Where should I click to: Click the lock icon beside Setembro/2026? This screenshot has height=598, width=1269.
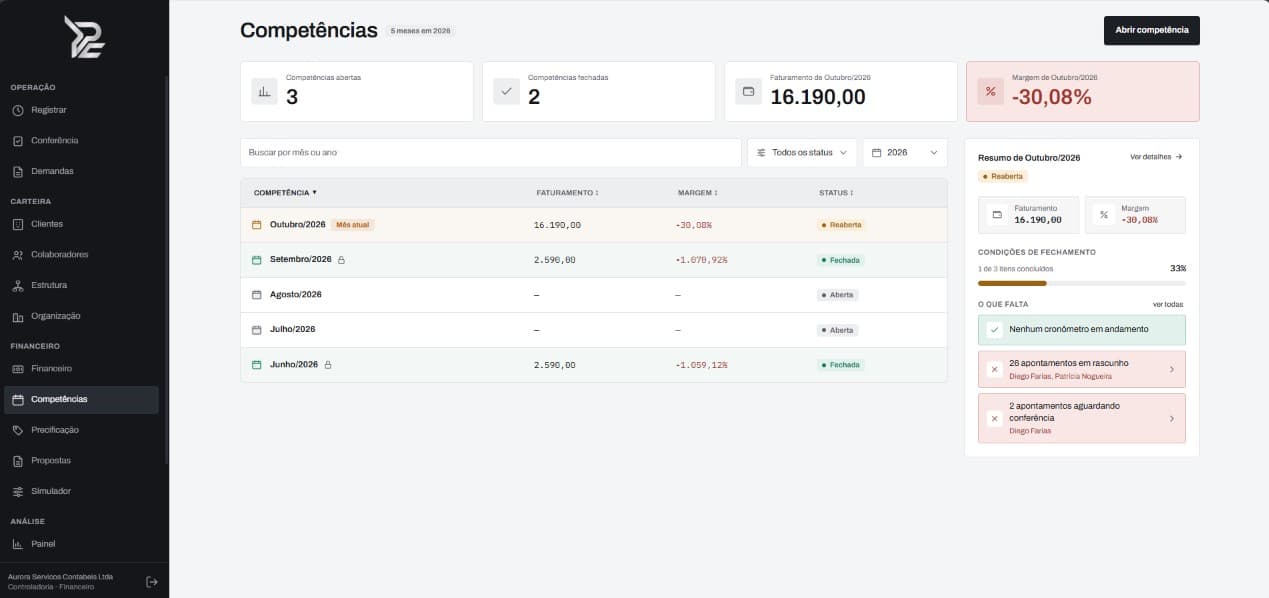[341, 260]
